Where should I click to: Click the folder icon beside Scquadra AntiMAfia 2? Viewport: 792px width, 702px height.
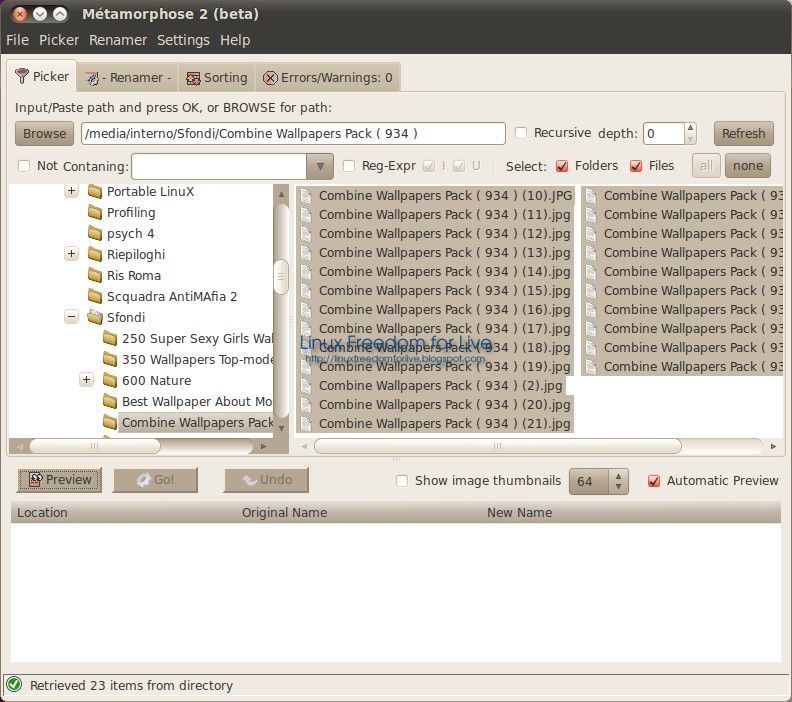[94, 296]
